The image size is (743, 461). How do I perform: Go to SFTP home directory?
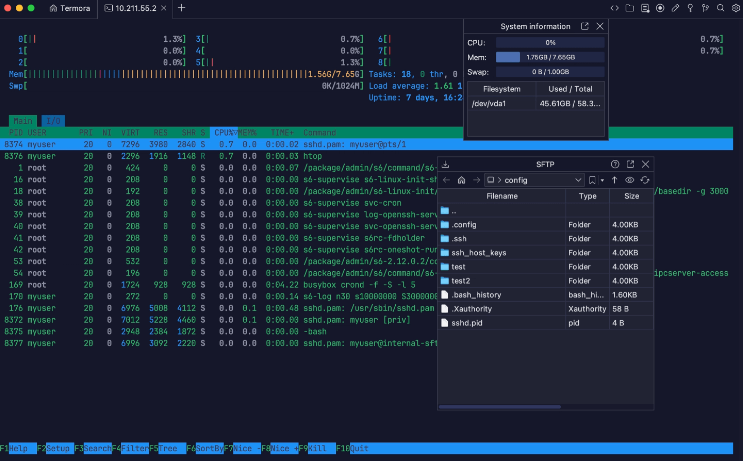pyautogui.click(x=462, y=180)
